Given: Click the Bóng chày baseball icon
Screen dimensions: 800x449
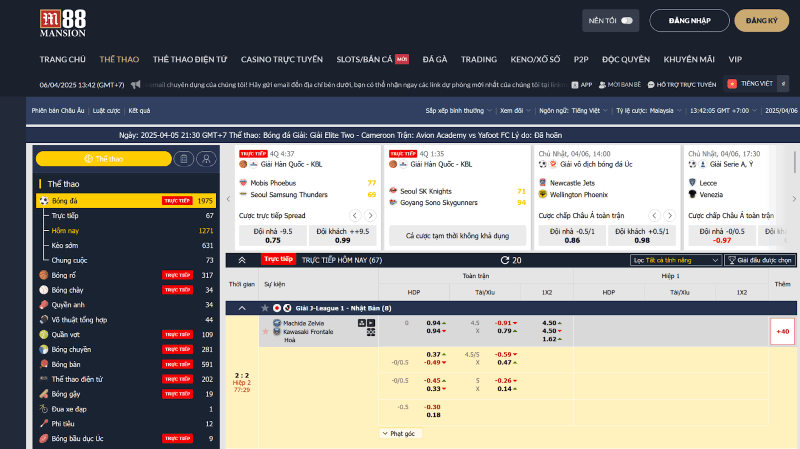Looking at the screenshot, I should point(44,290).
